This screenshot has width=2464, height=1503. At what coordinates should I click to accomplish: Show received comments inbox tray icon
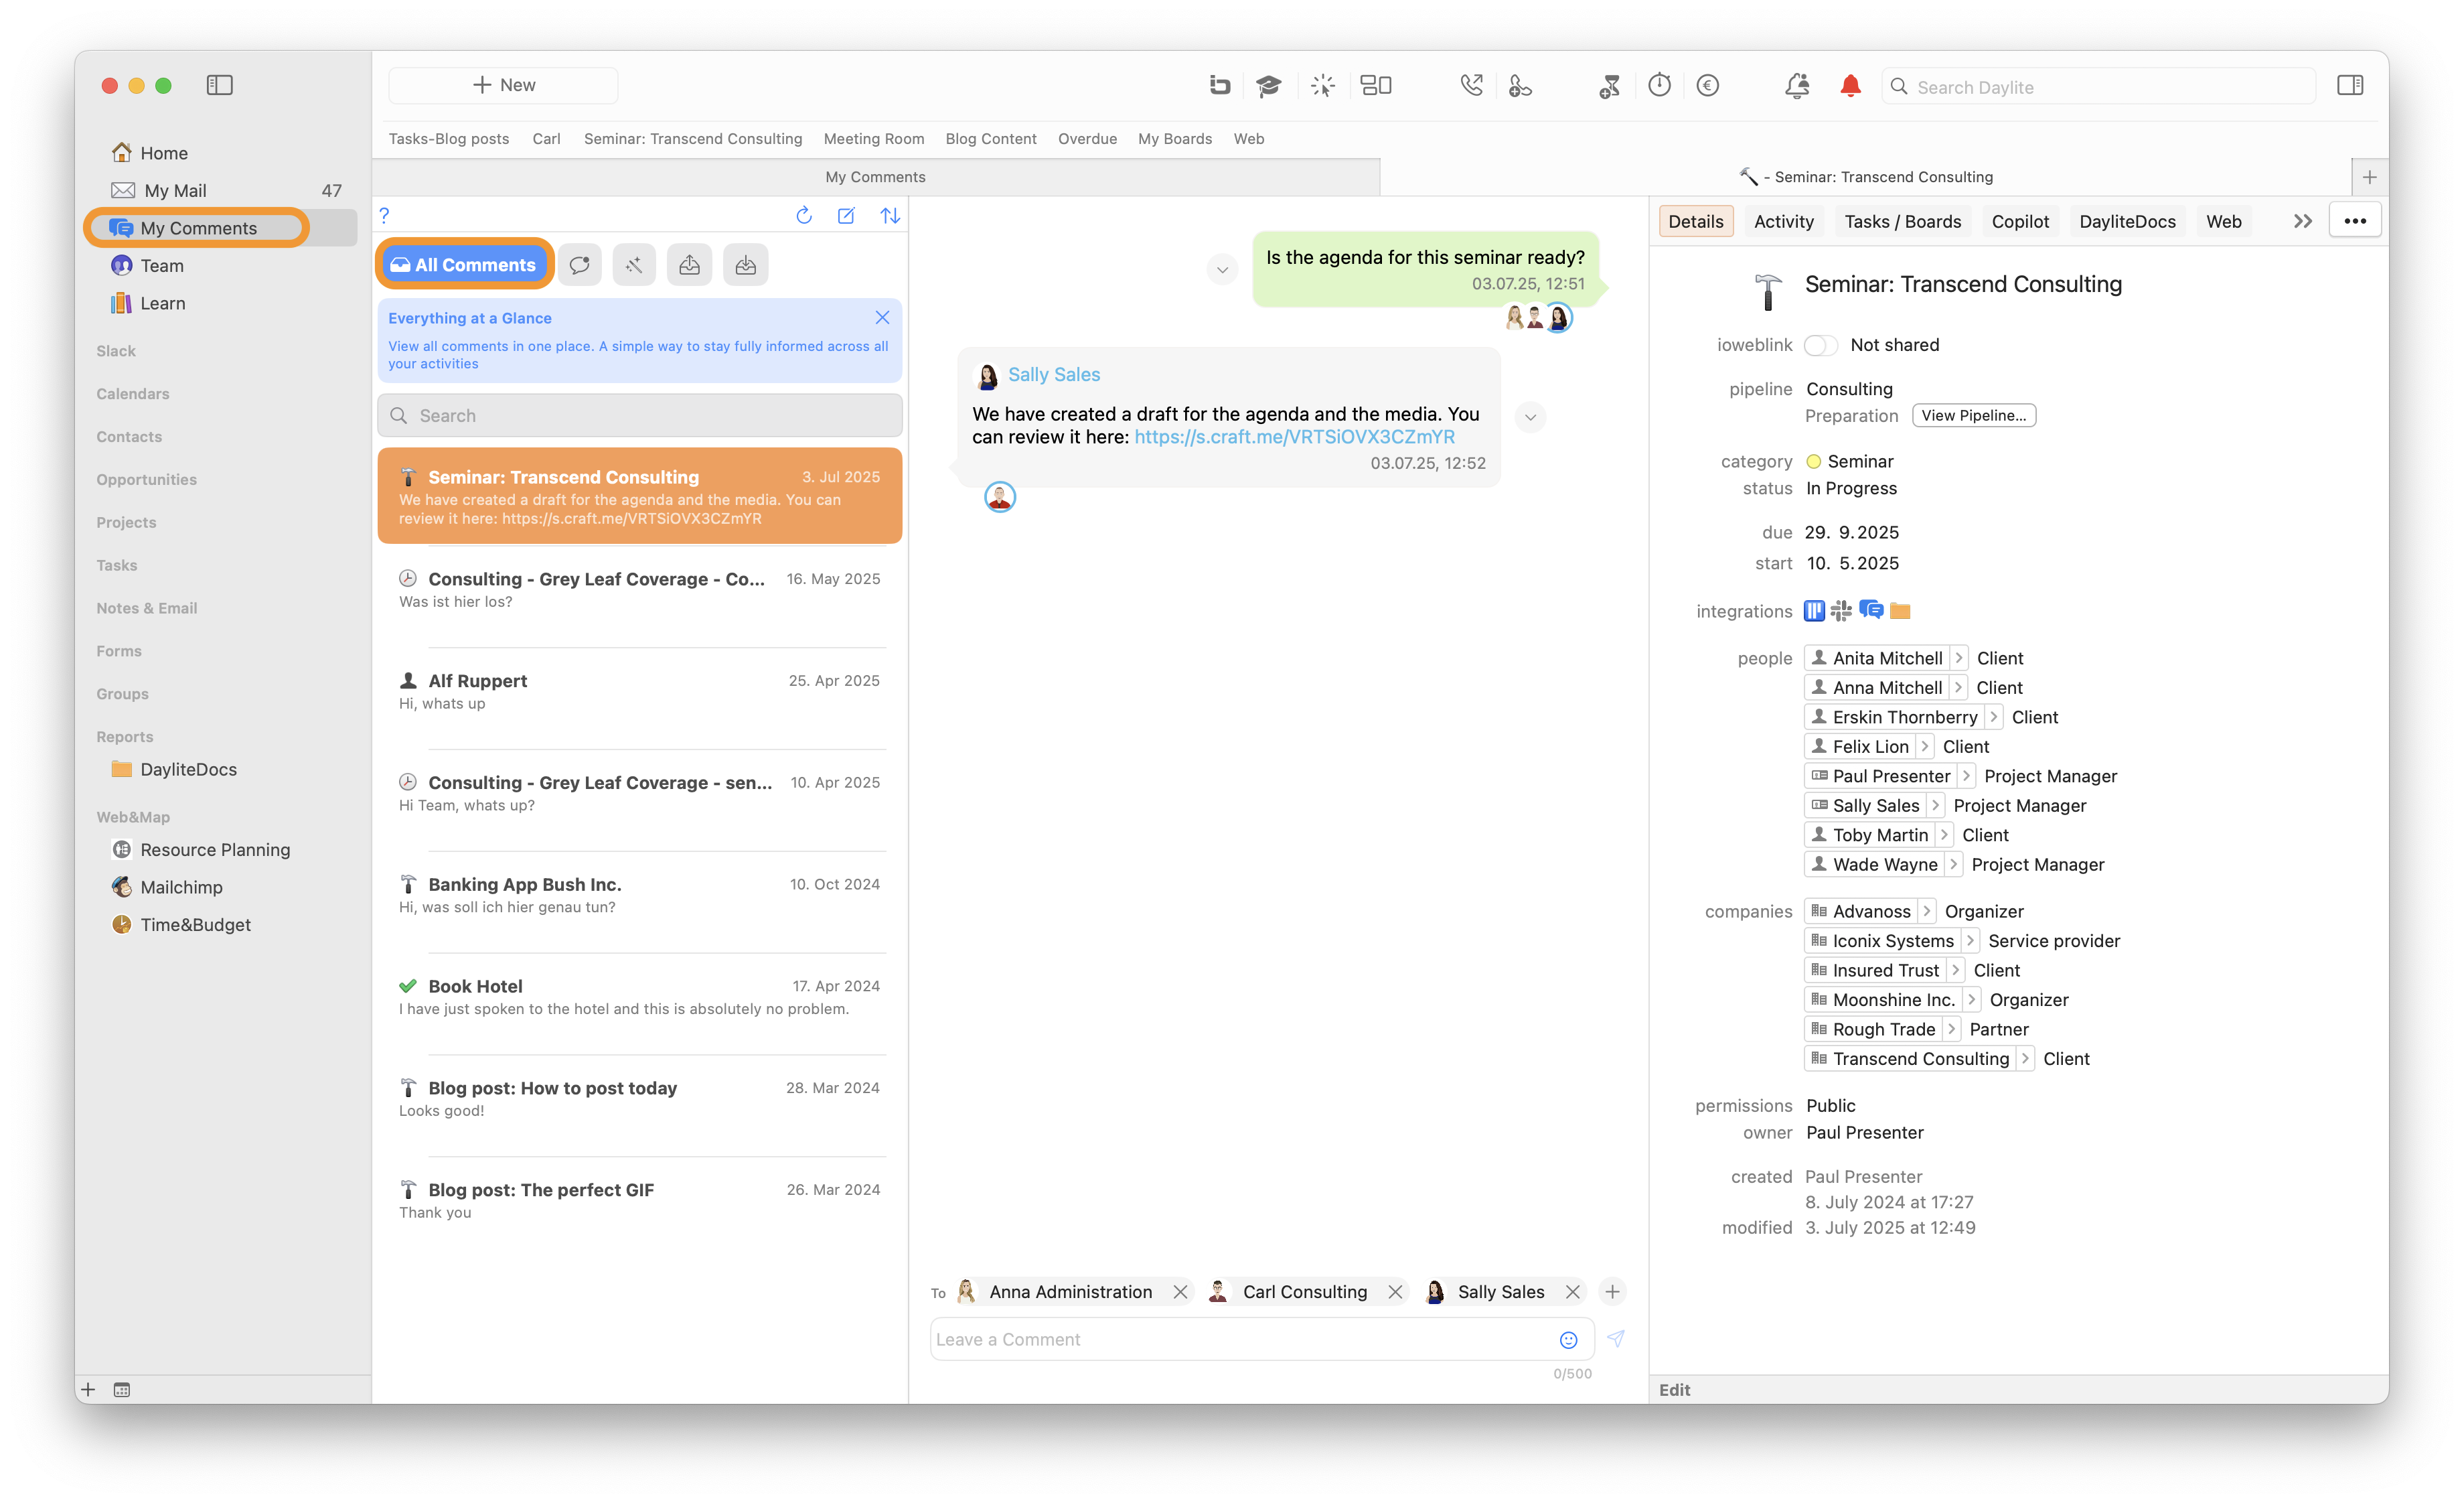tap(746, 265)
